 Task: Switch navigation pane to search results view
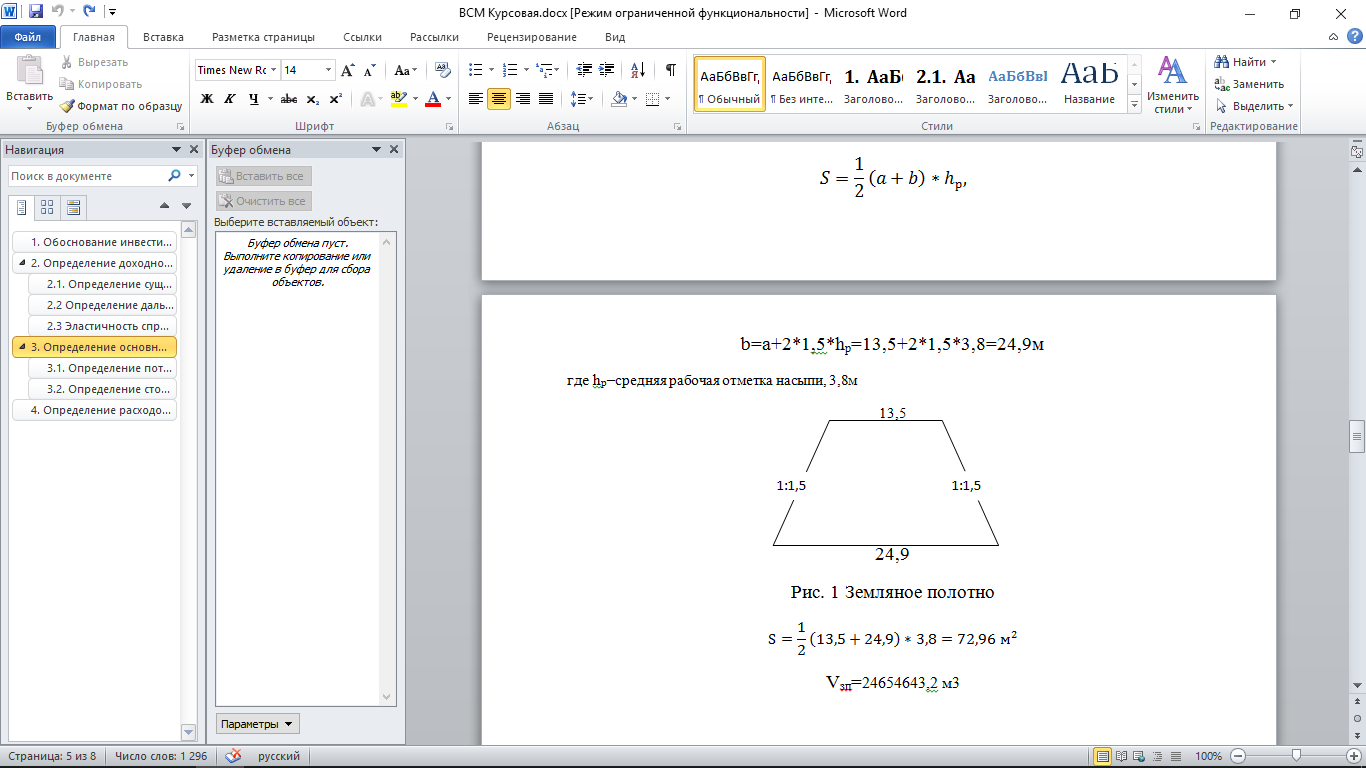73,207
